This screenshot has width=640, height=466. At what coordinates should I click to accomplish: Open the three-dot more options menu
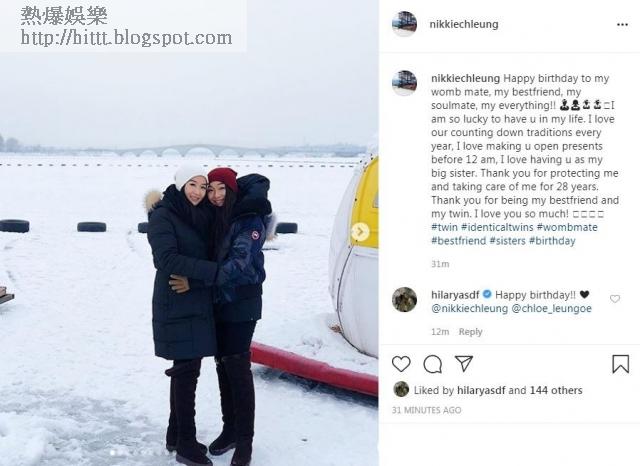622,25
